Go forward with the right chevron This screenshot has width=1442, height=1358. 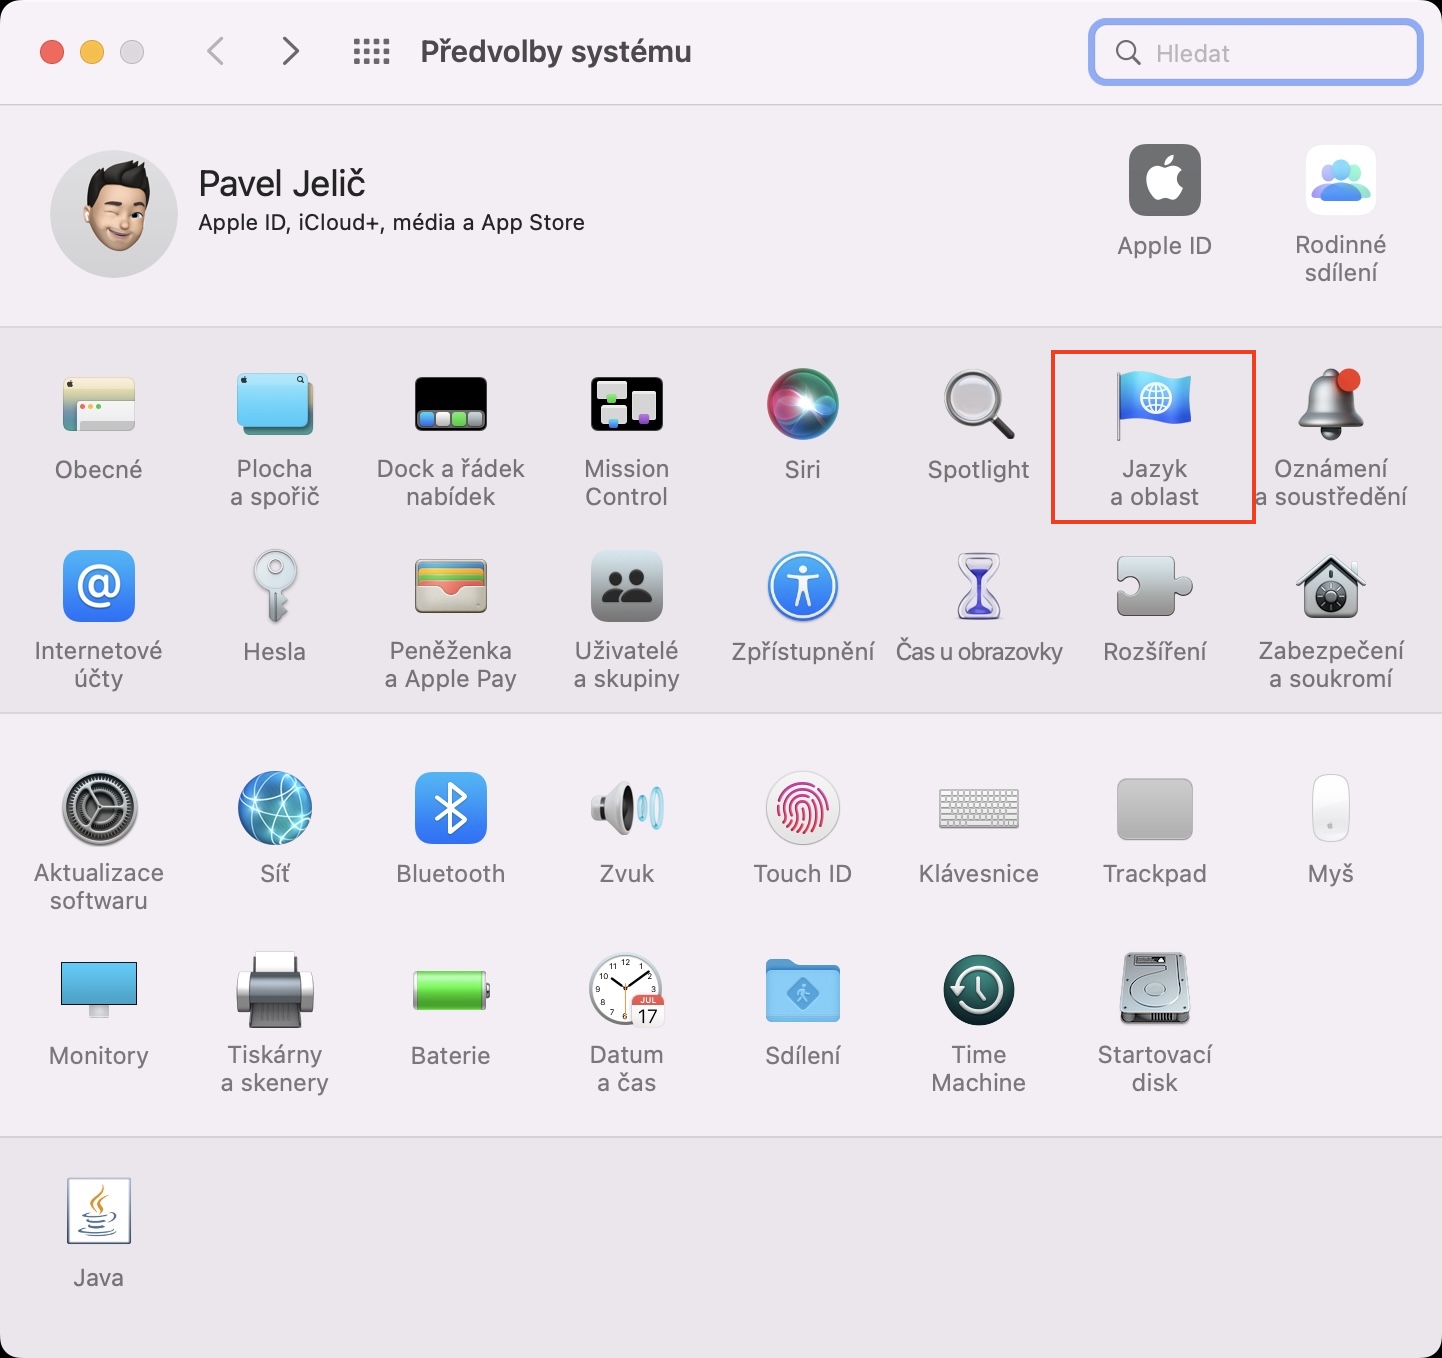290,51
